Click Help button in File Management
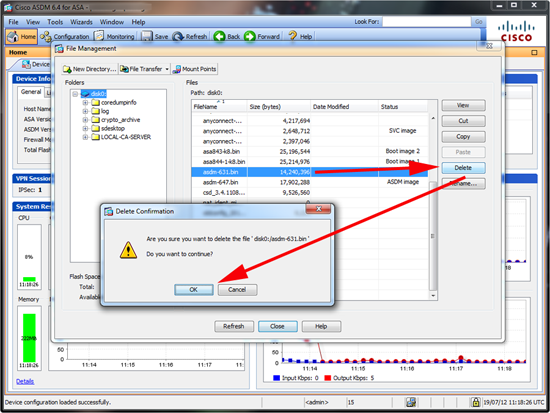Image resolution: width=550 pixels, height=413 pixels. coord(321,326)
